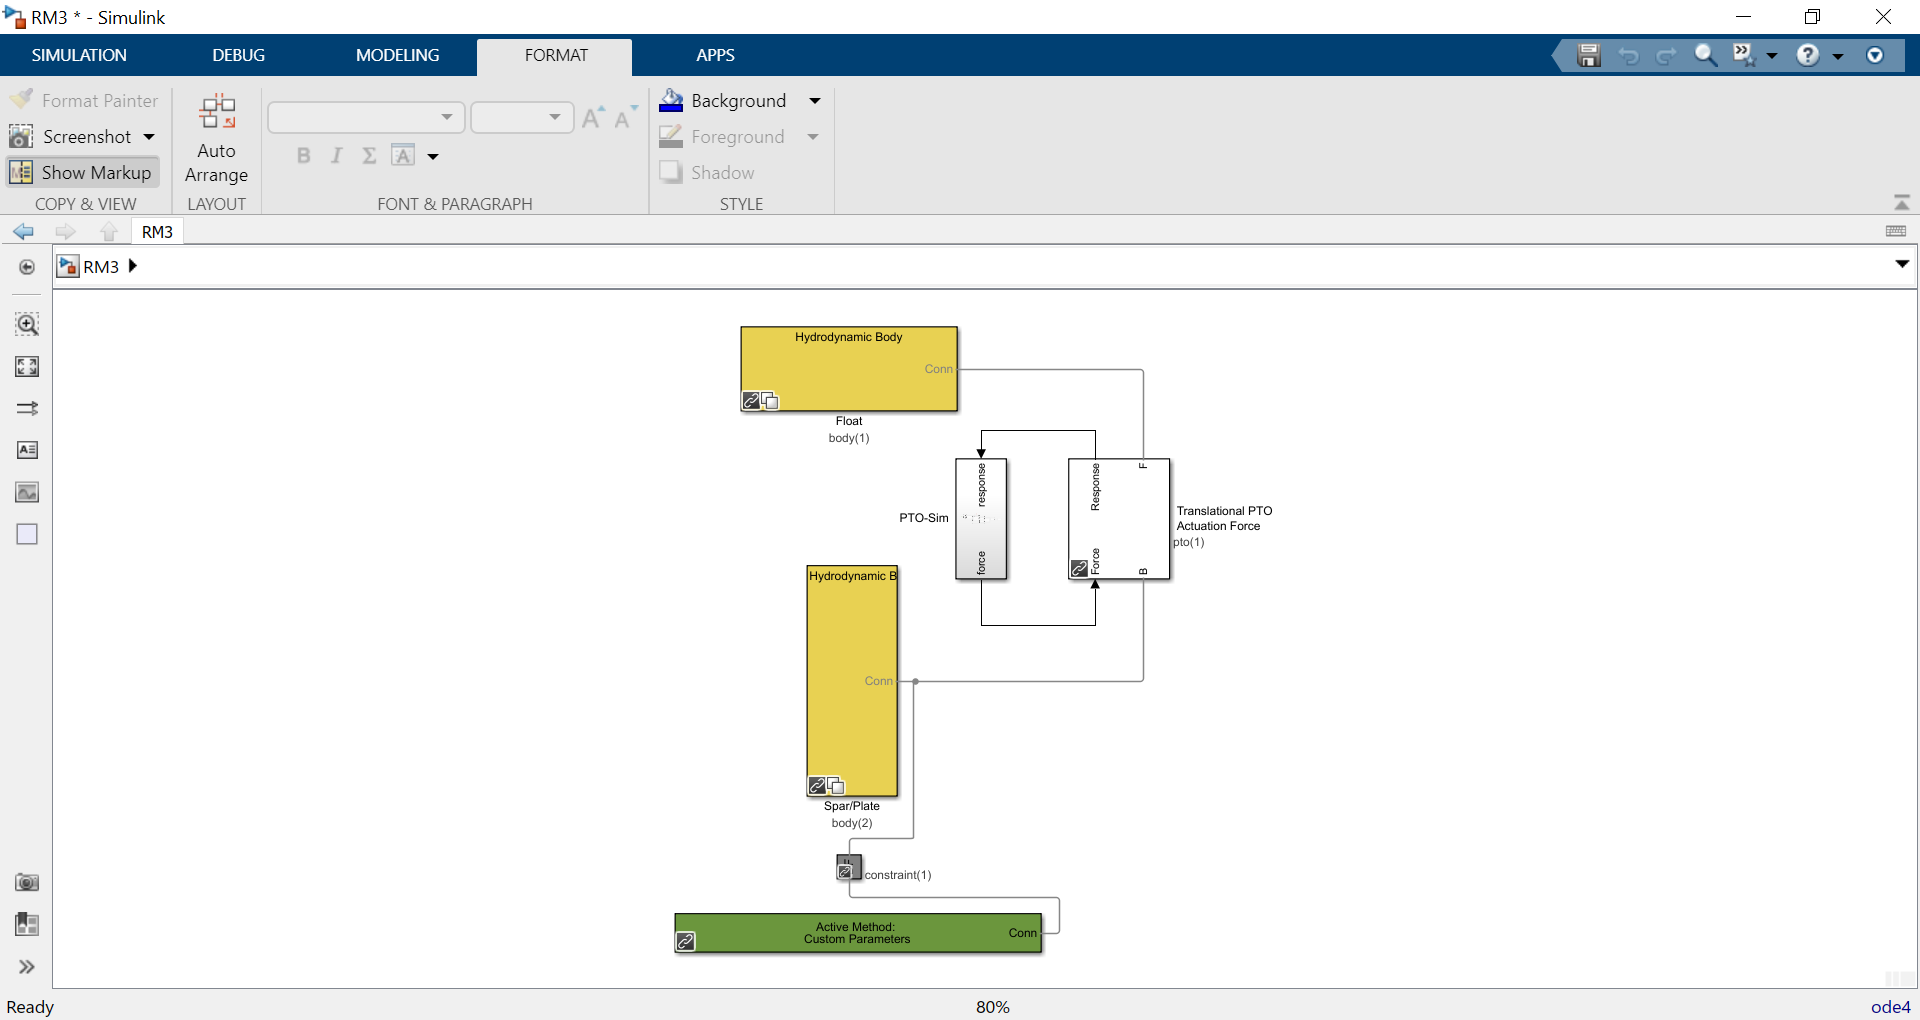
Task: Expand the Screenshot options arrow
Action: point(149,136)
